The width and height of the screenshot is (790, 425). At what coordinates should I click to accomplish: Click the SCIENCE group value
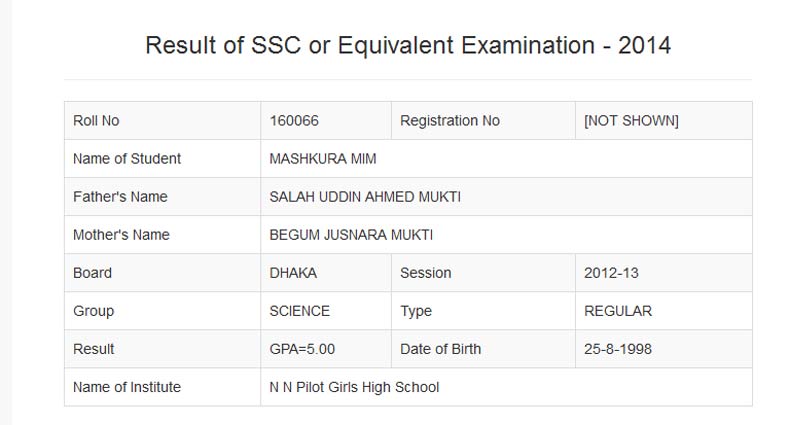click(300, 311)
